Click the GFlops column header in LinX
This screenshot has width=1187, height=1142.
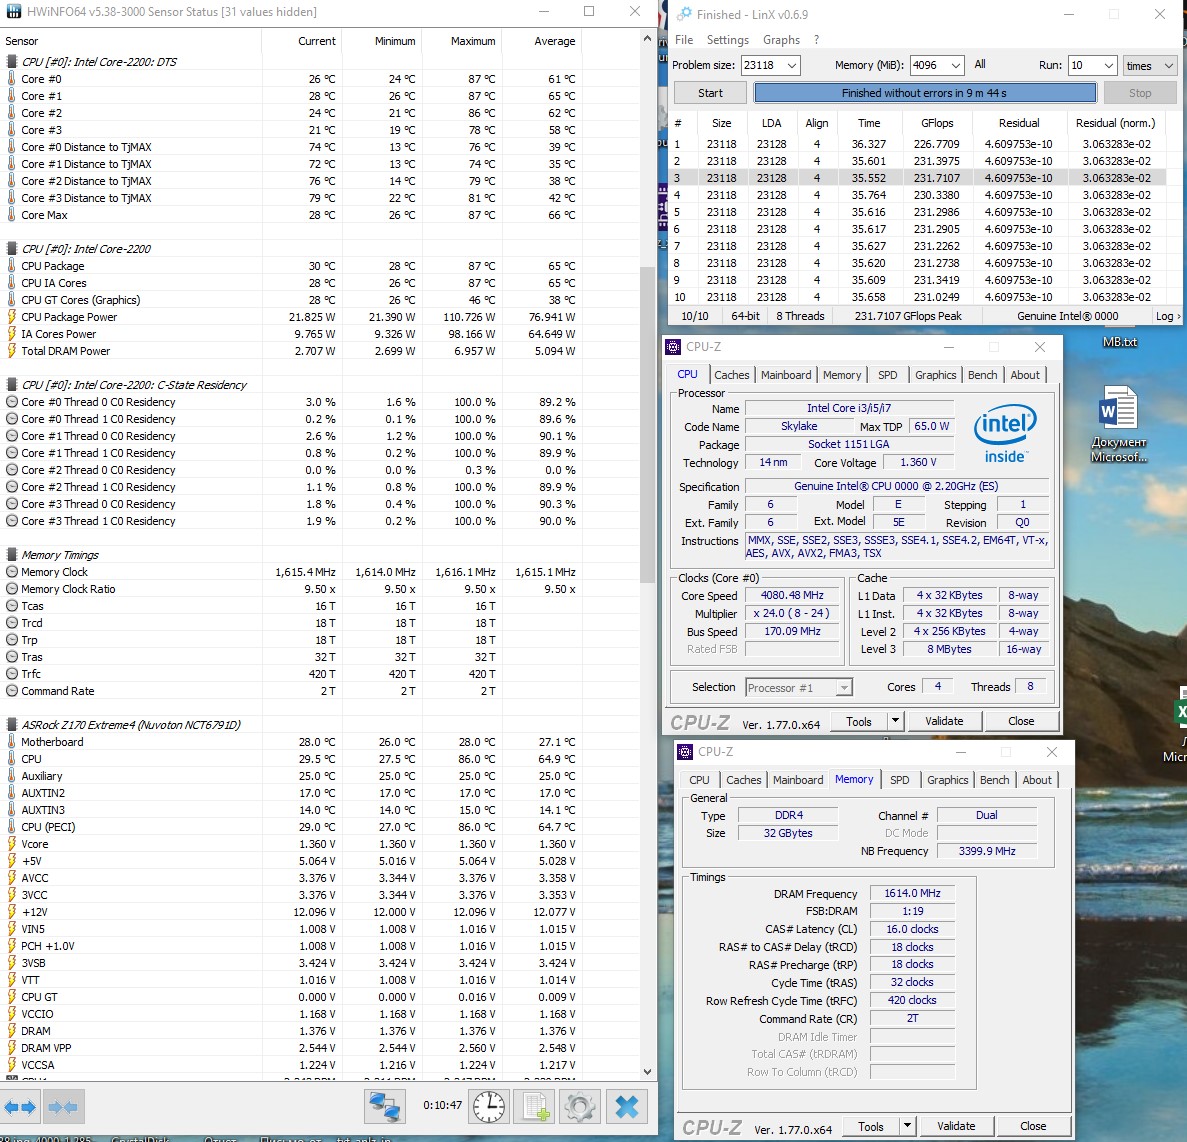937,123
